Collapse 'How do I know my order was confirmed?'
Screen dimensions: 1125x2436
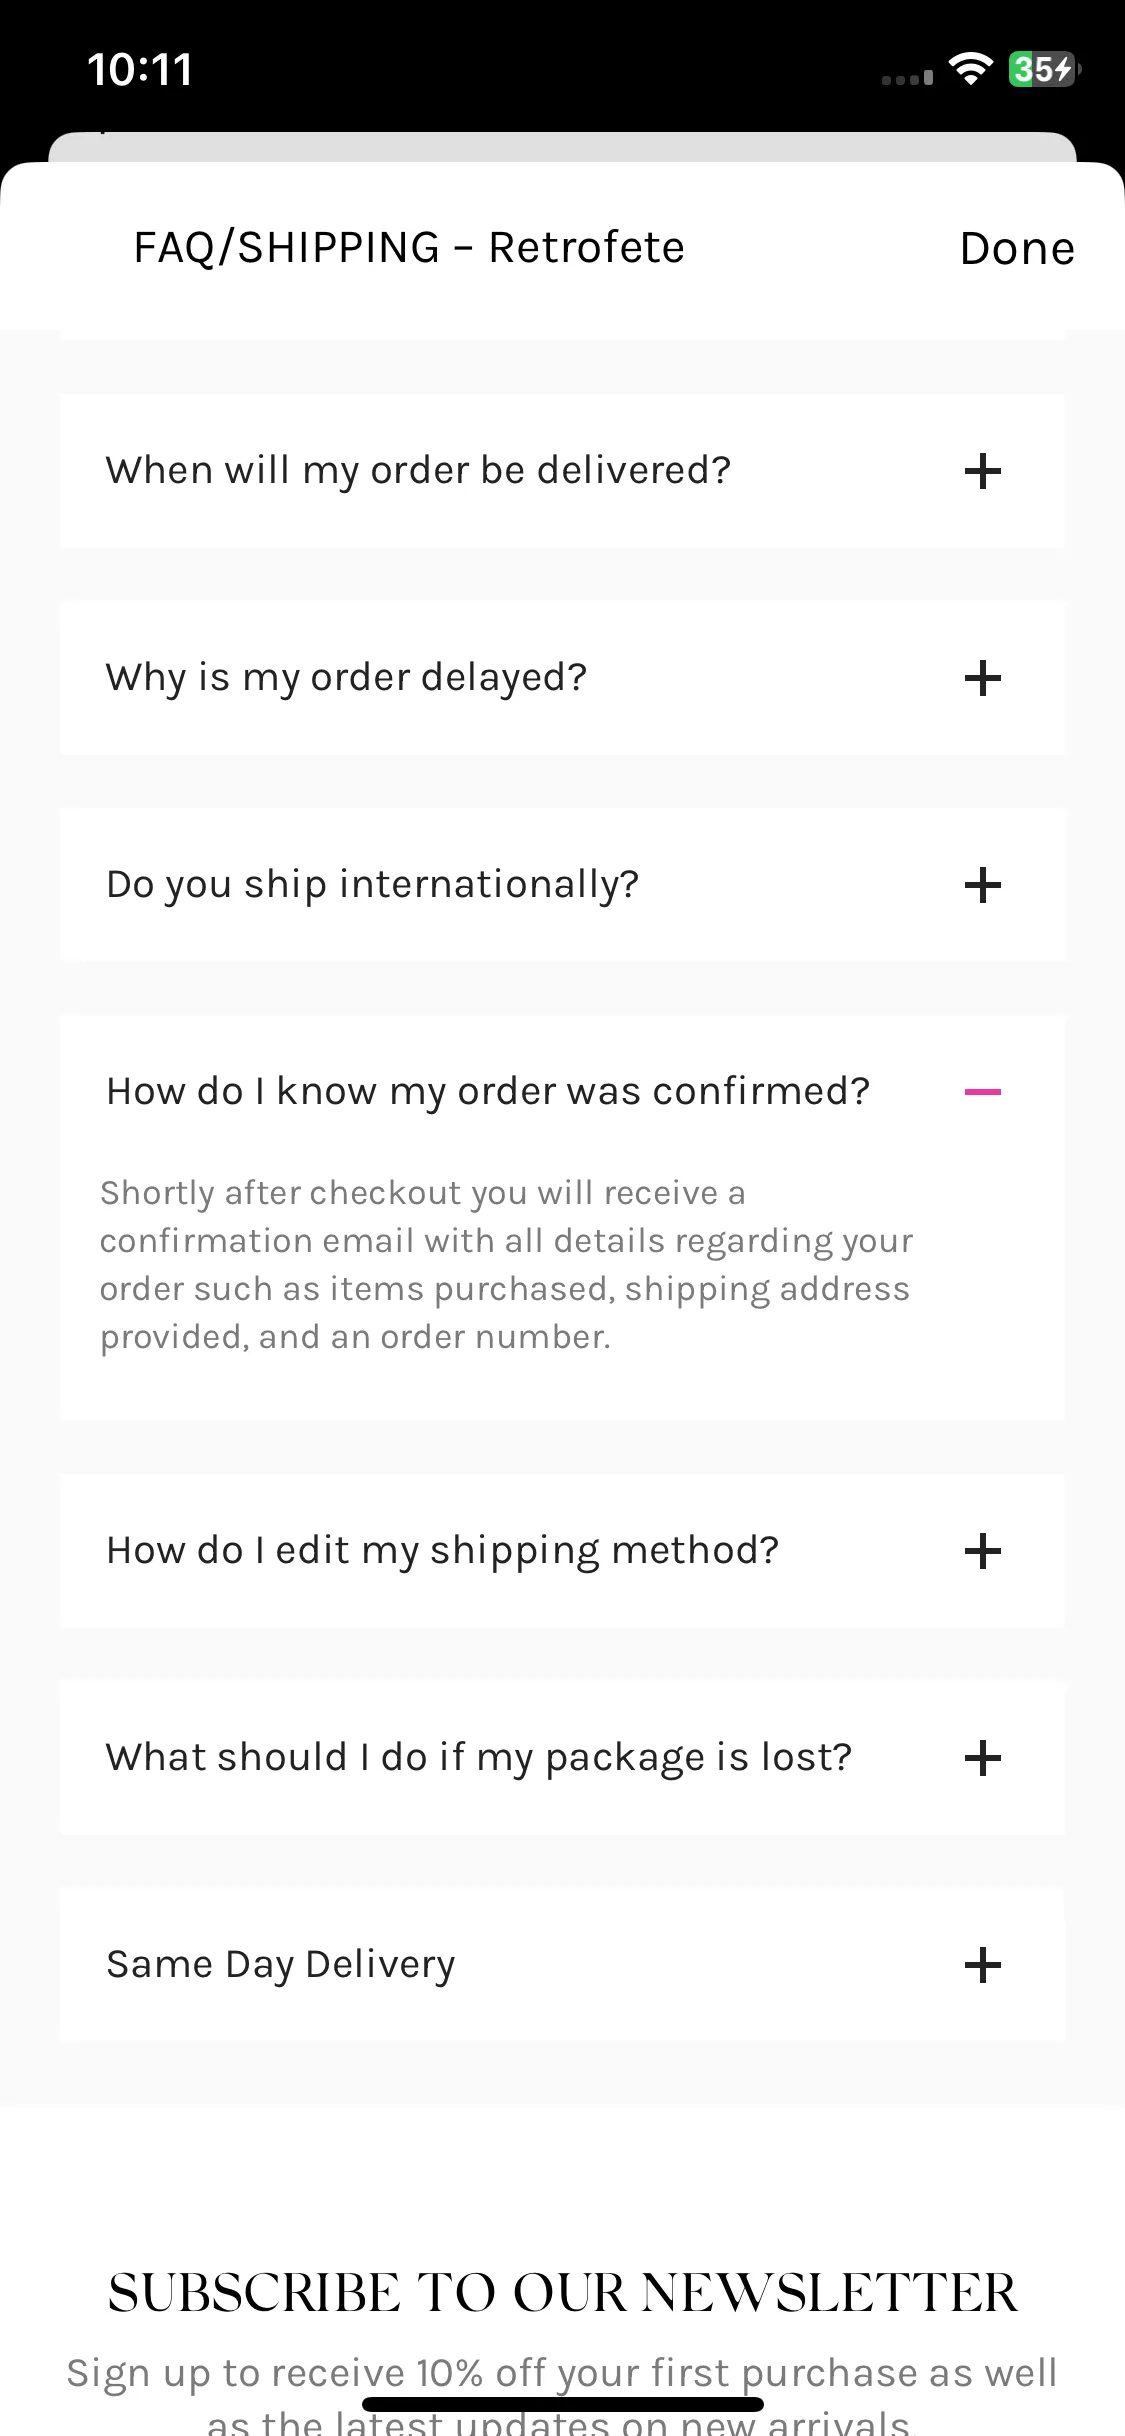562,1092
